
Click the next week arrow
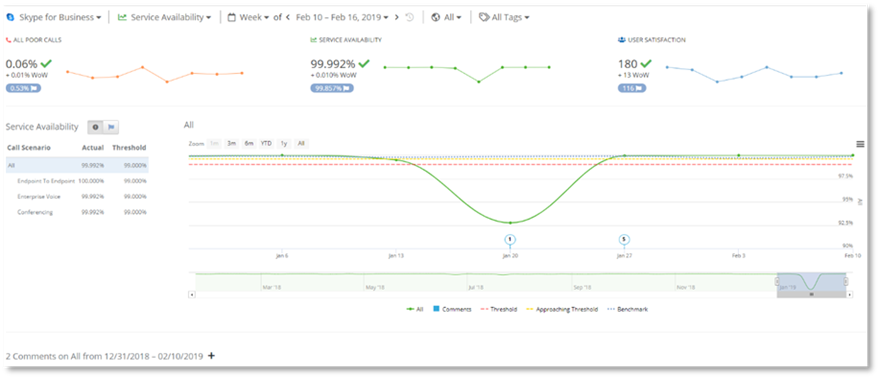(x=397, y=17)
